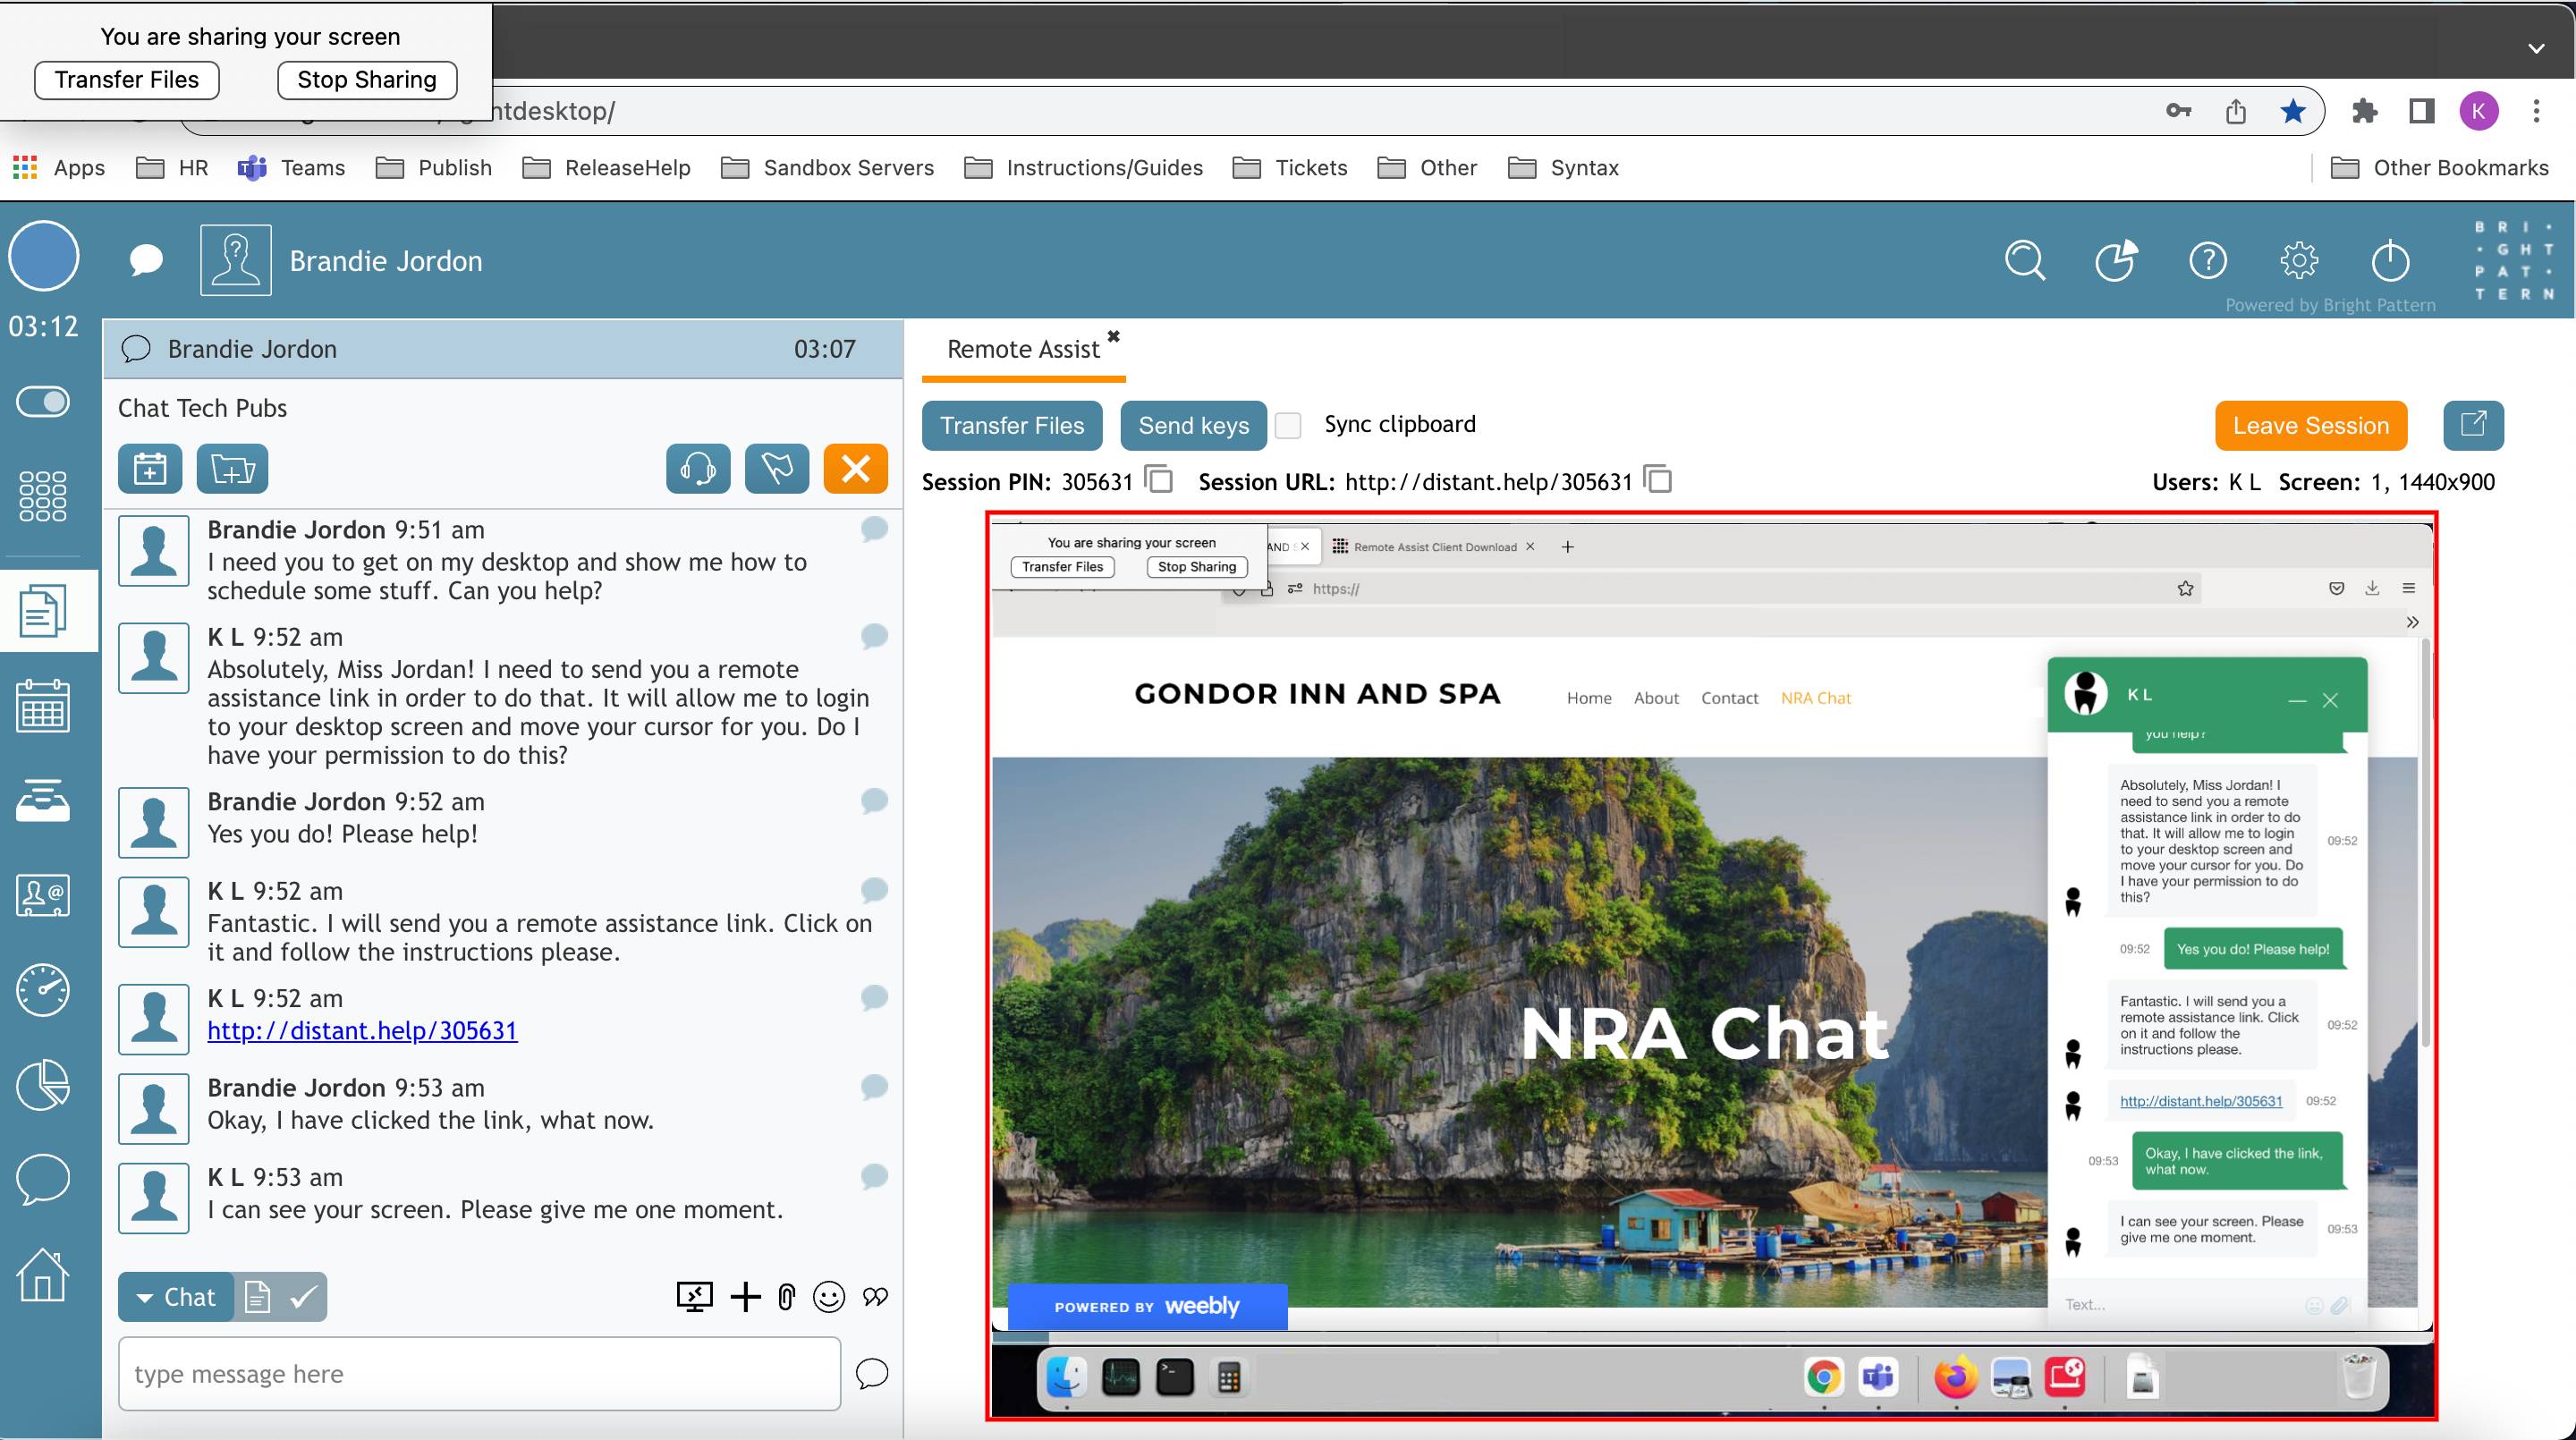Go to the Home house icon
The width and height of the screenshot is (2576, 1440).
[x=43, y=1275]
